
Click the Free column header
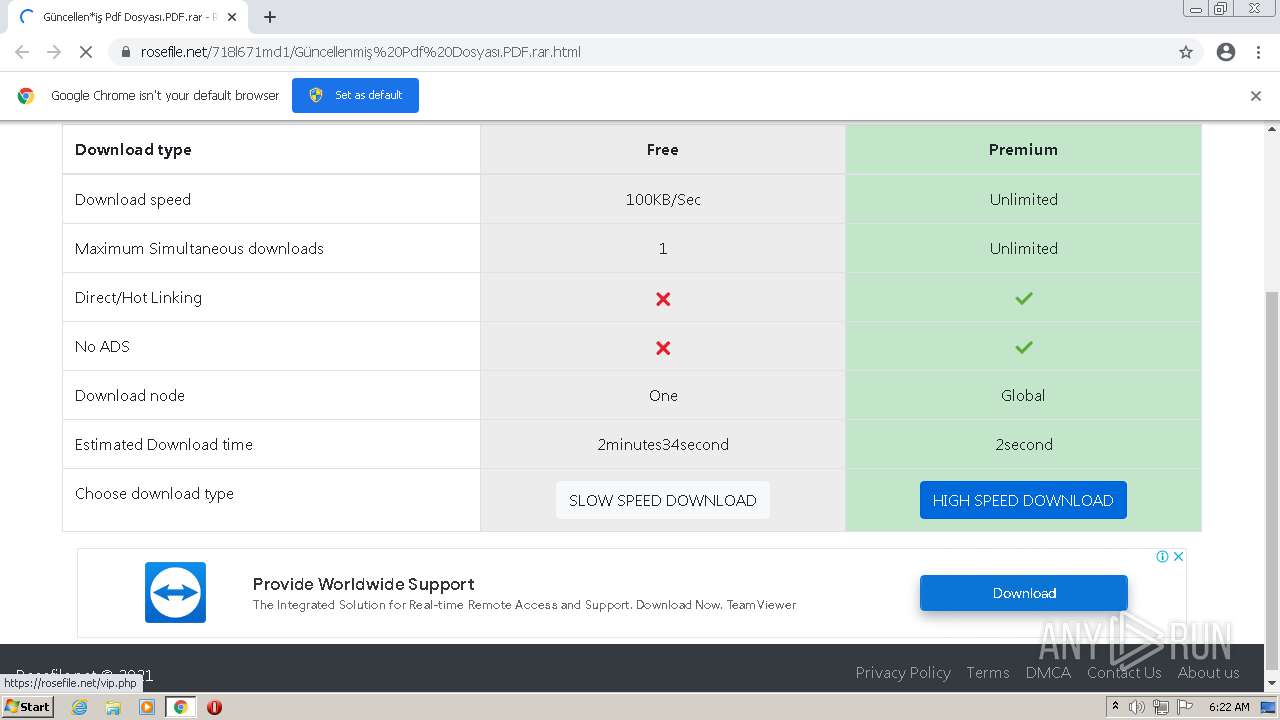point(663,149)
